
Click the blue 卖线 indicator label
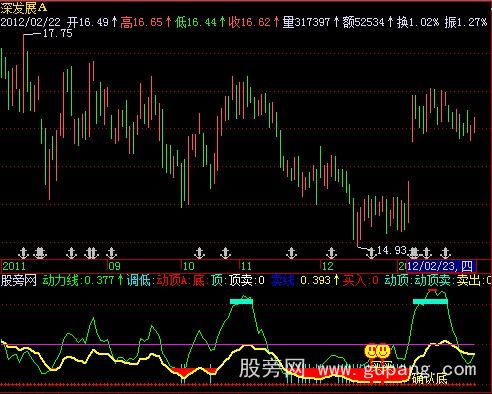tap(283, 280)
